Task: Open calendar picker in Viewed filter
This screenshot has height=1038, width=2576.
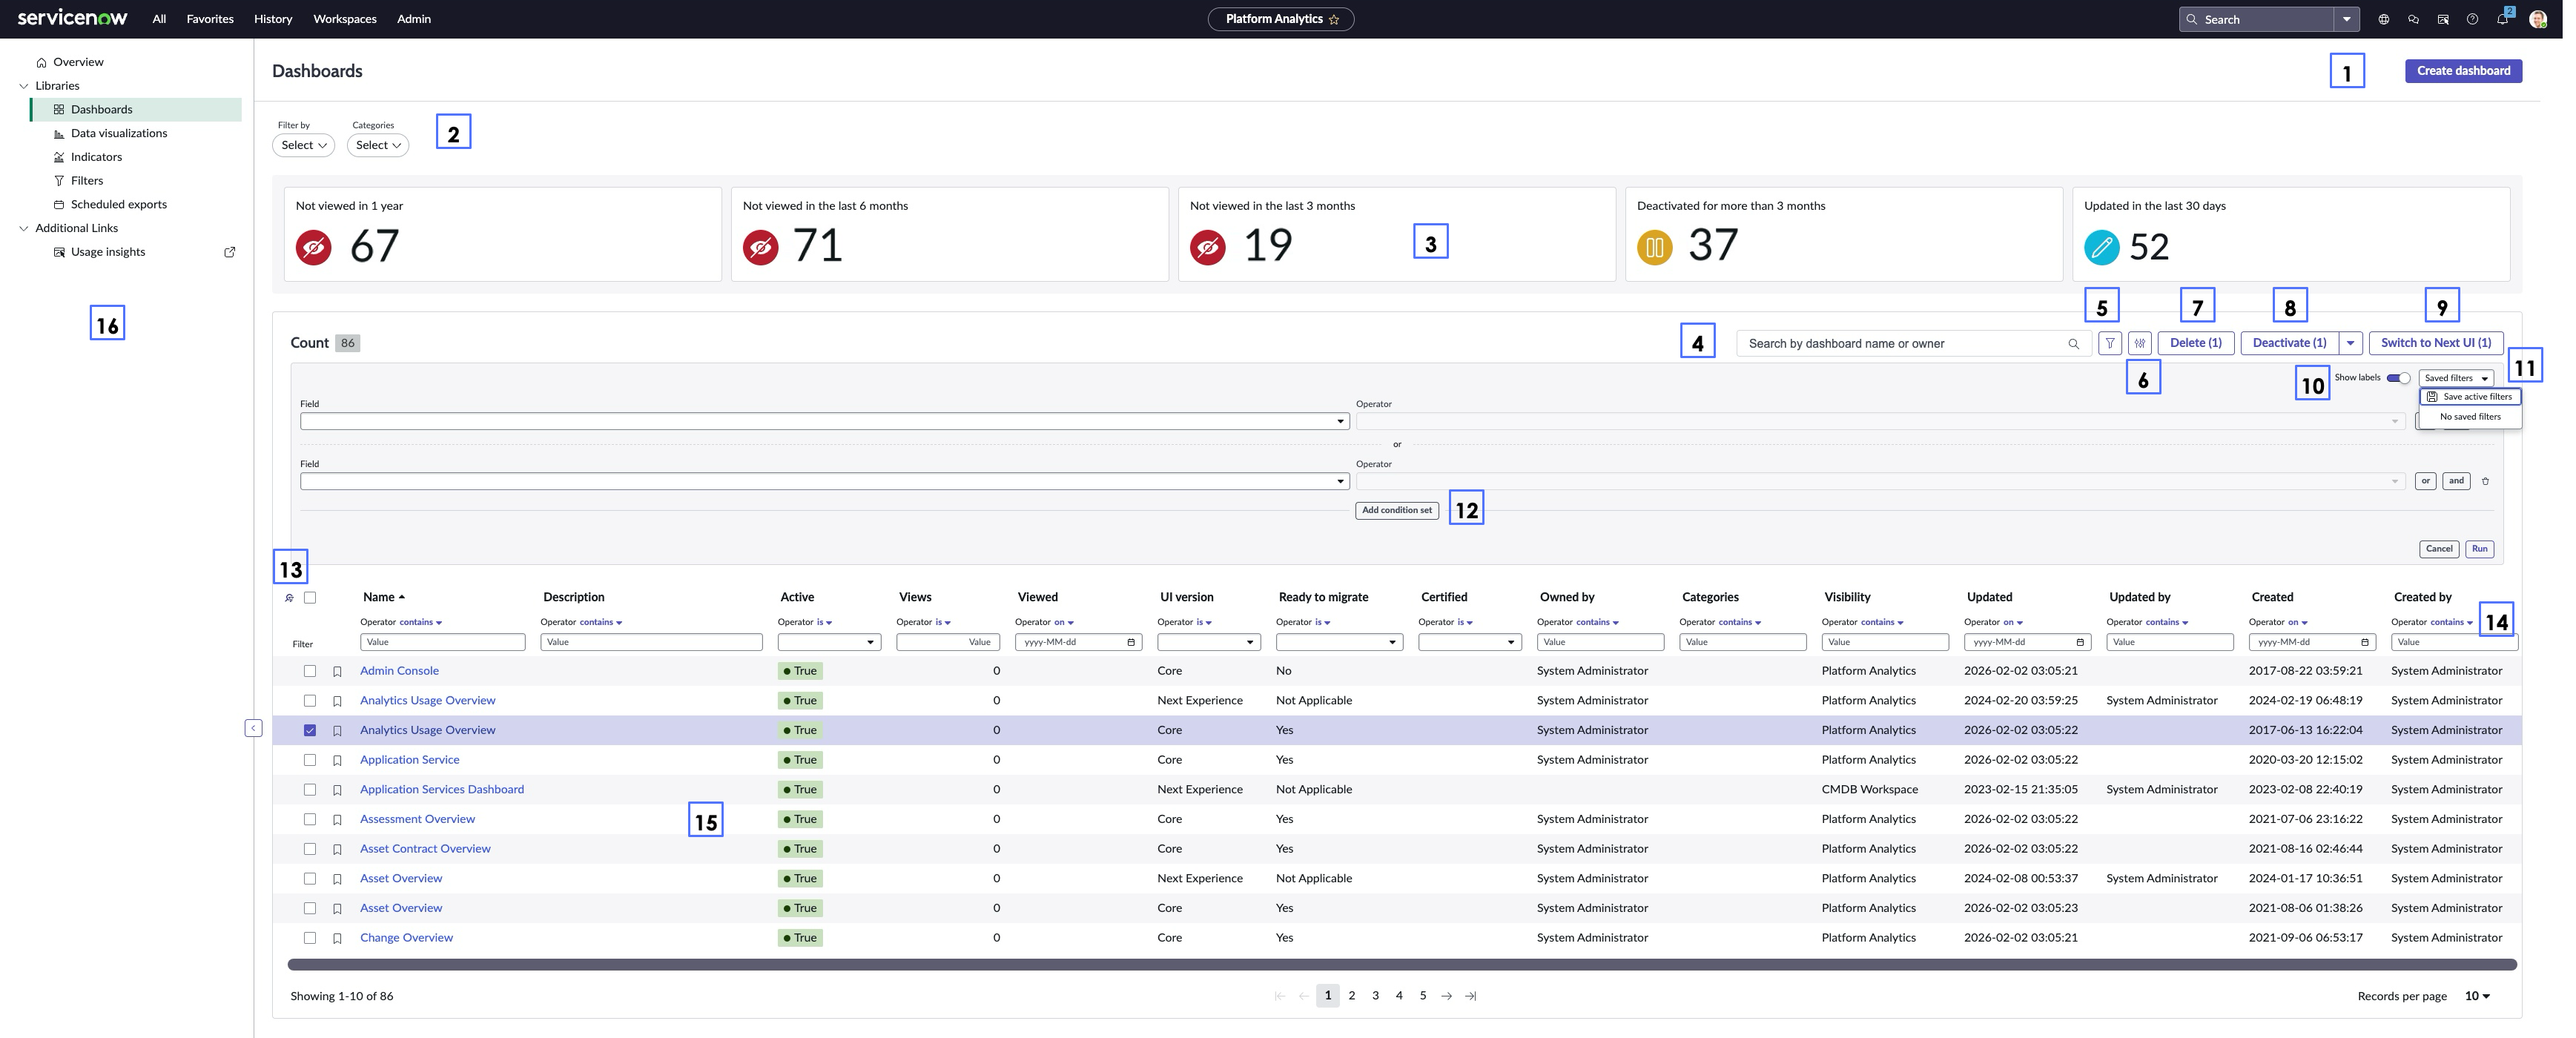Action: 1131,643
